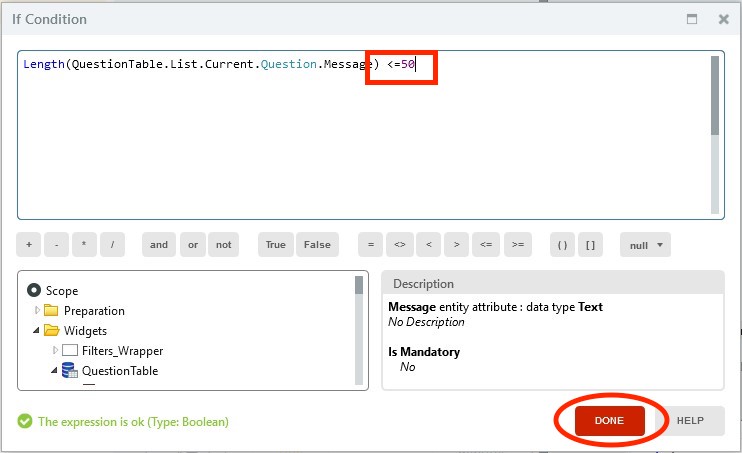Insert the not-equal <> operator

[x=400, y=245]
